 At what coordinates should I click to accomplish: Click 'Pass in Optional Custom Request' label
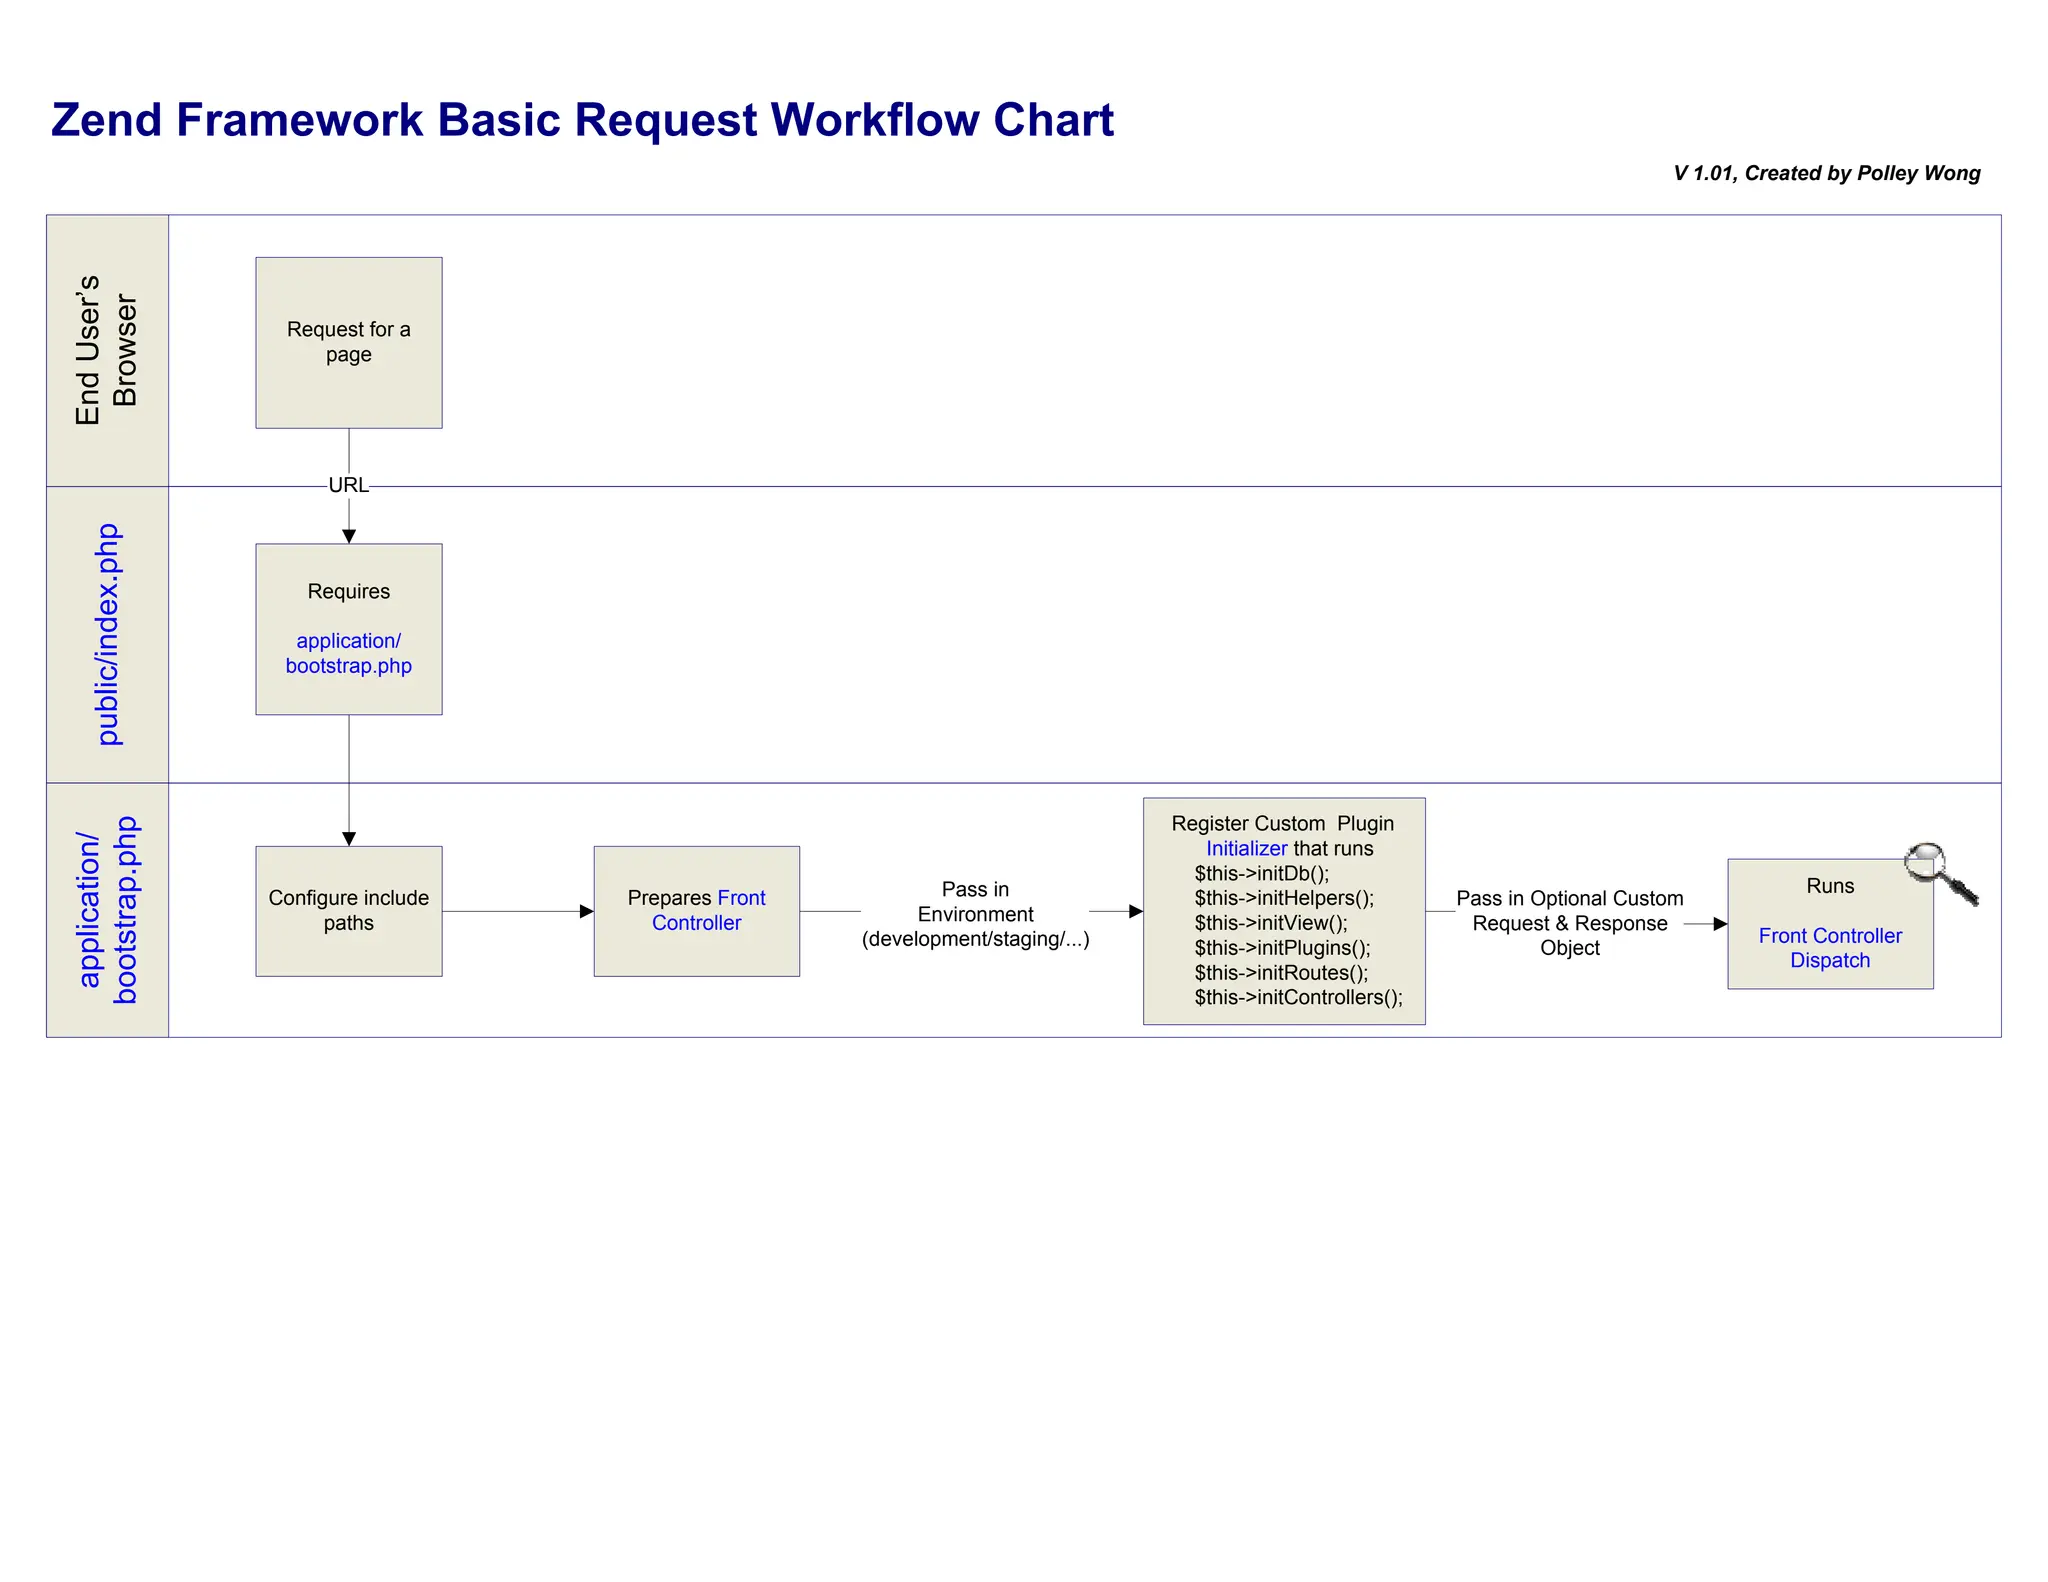pyautogui.click(x=1569, y=922)
